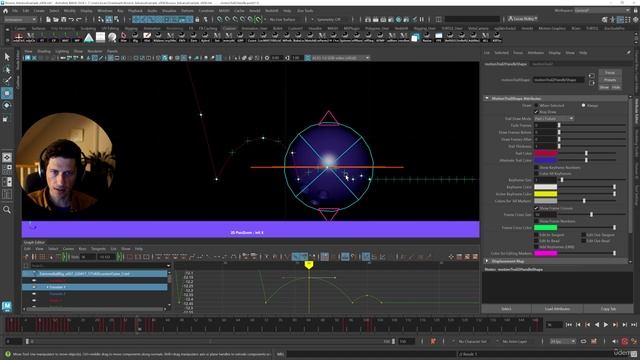Play animation backward
Image resolution: width=640 pixels, height=360 pixels.
(x=597, y=324)
